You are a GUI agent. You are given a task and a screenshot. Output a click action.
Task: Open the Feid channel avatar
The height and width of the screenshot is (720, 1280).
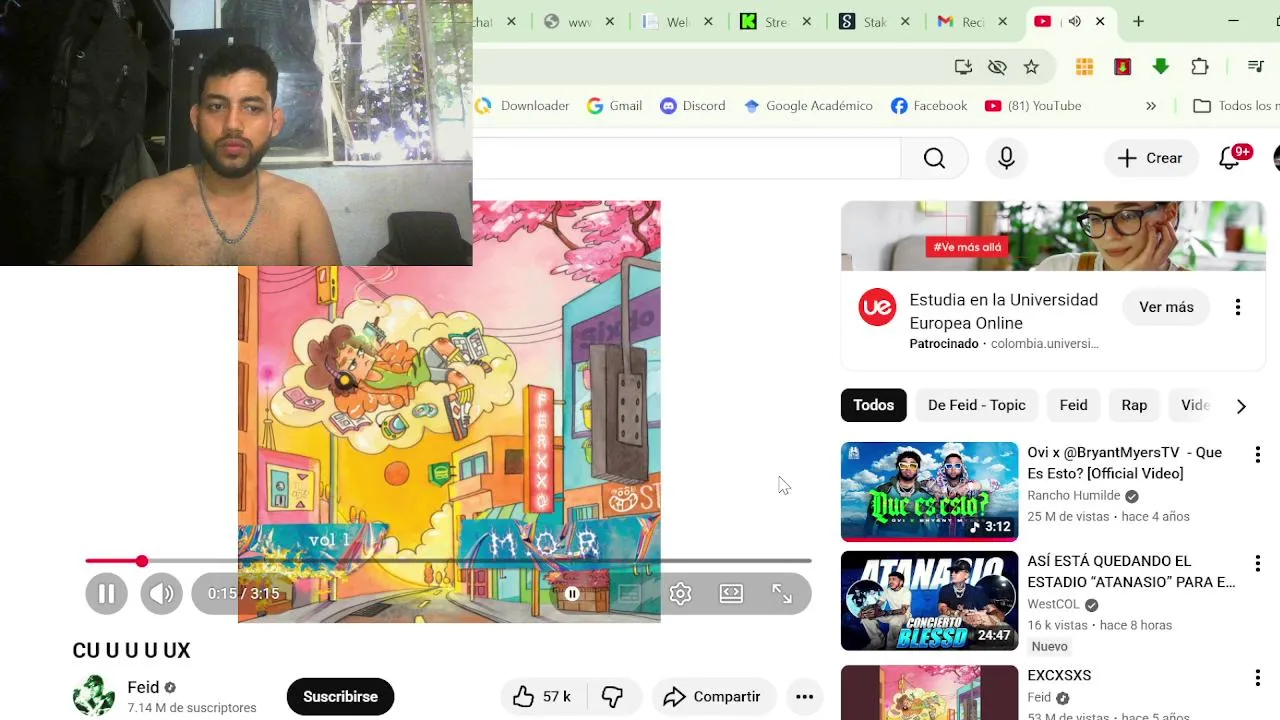94,696
